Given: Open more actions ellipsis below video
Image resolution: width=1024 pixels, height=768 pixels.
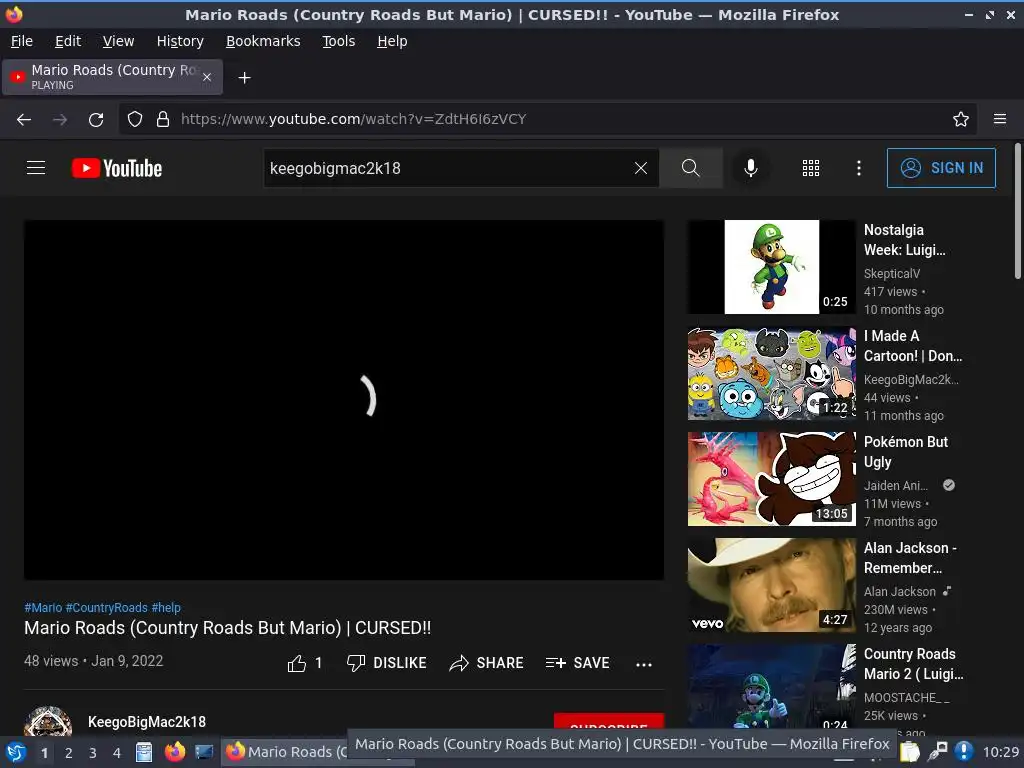Looking at the screenshot, I should point(644,664).
